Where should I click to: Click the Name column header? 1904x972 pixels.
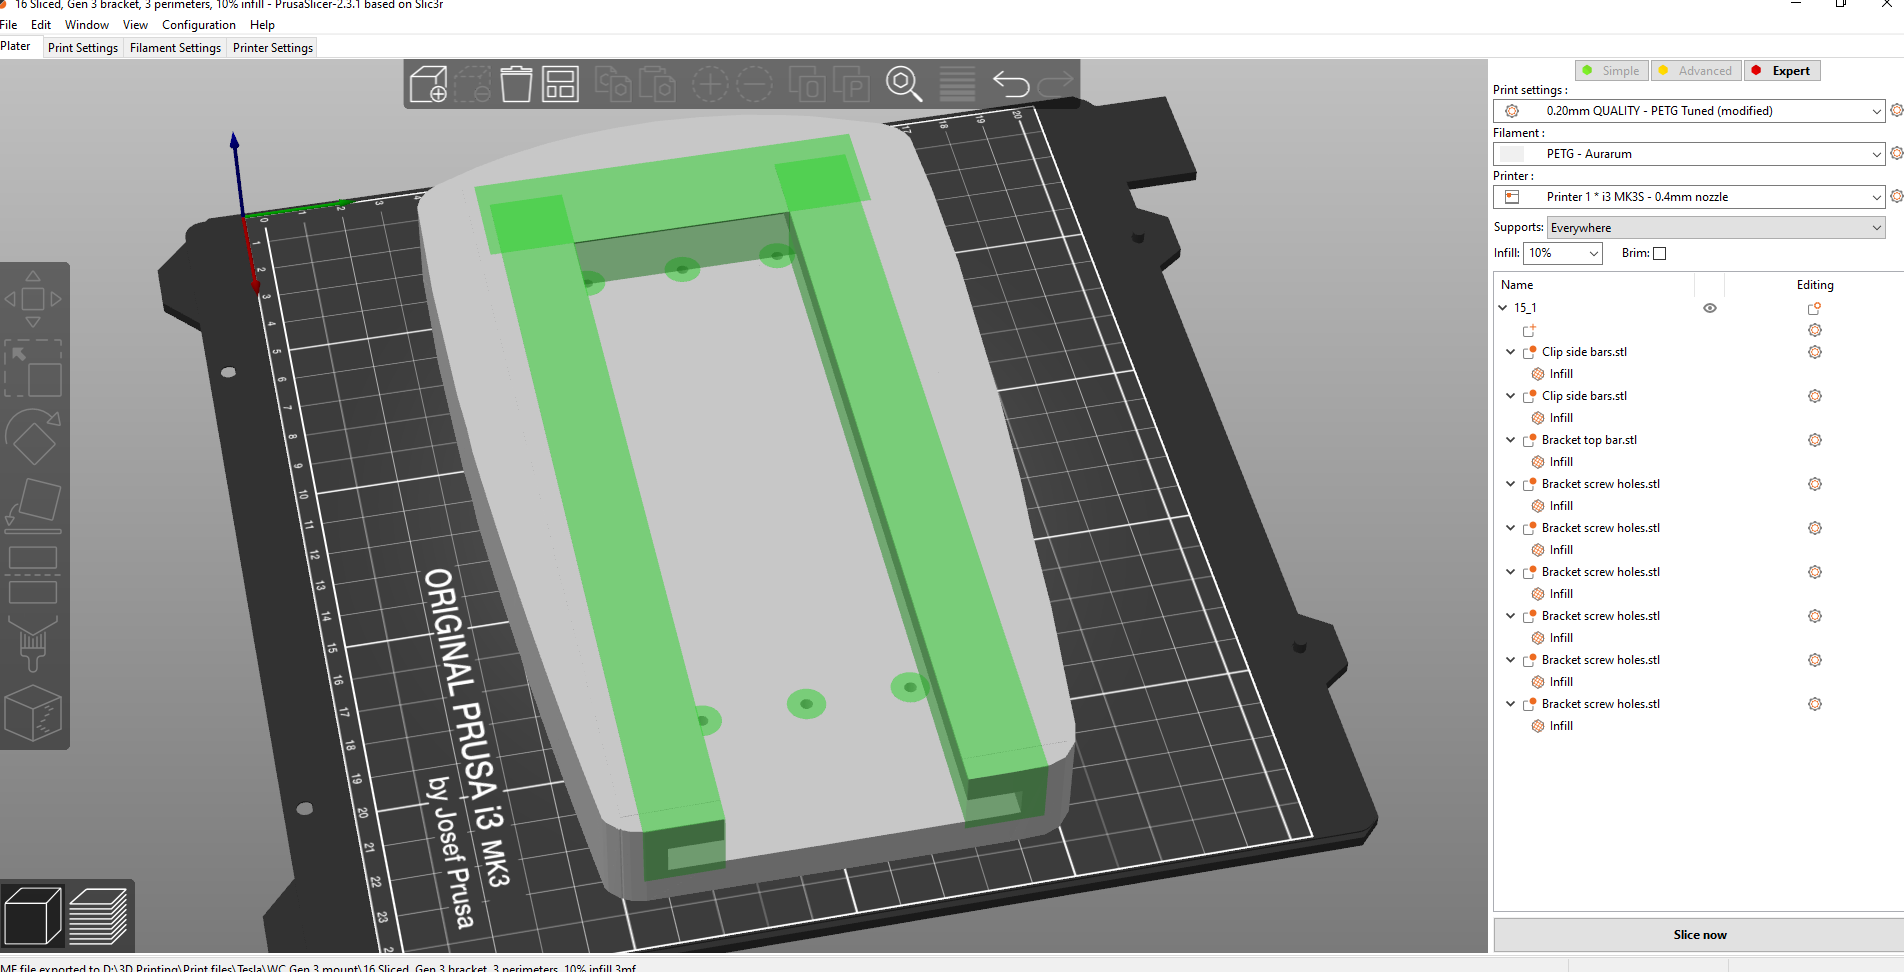[x=1517, y=285]
